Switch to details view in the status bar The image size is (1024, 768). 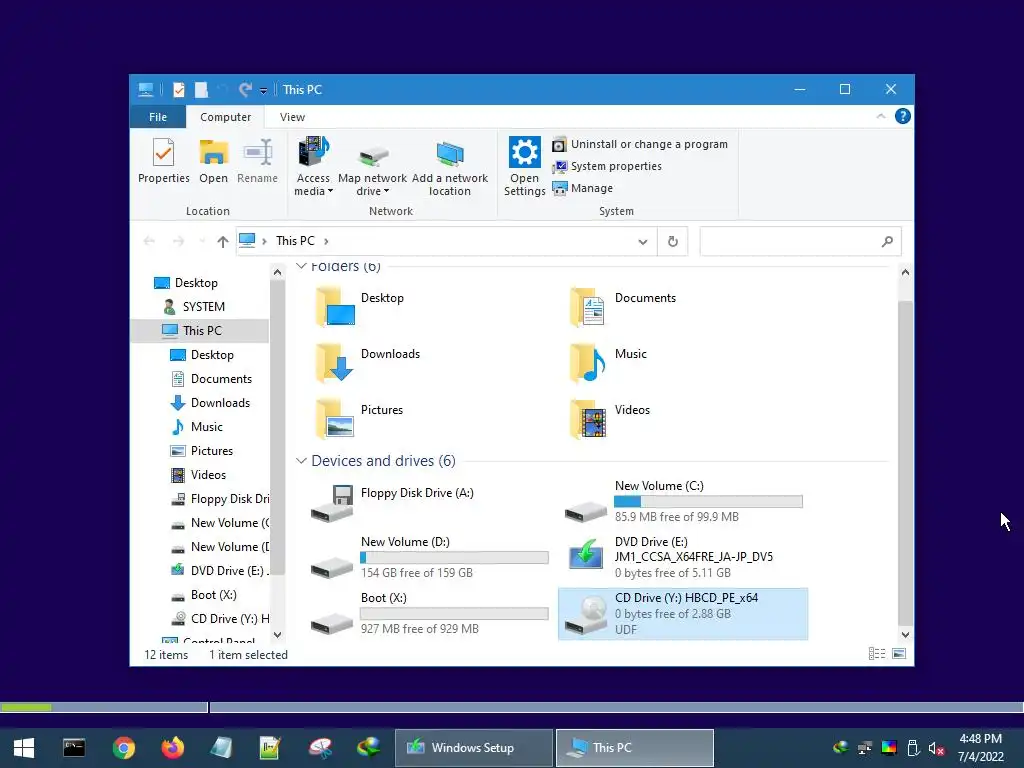click(x=877, y=654)
